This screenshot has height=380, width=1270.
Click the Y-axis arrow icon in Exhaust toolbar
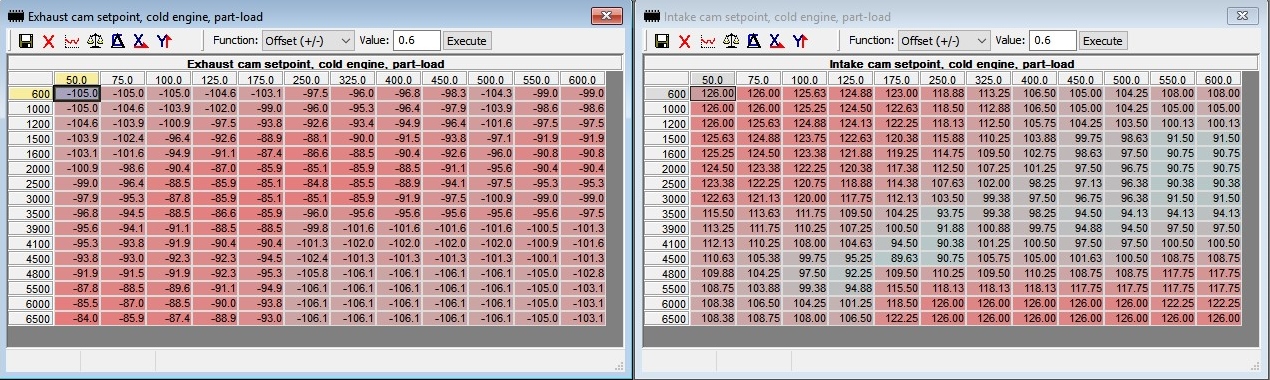click(x=163, y=41)
